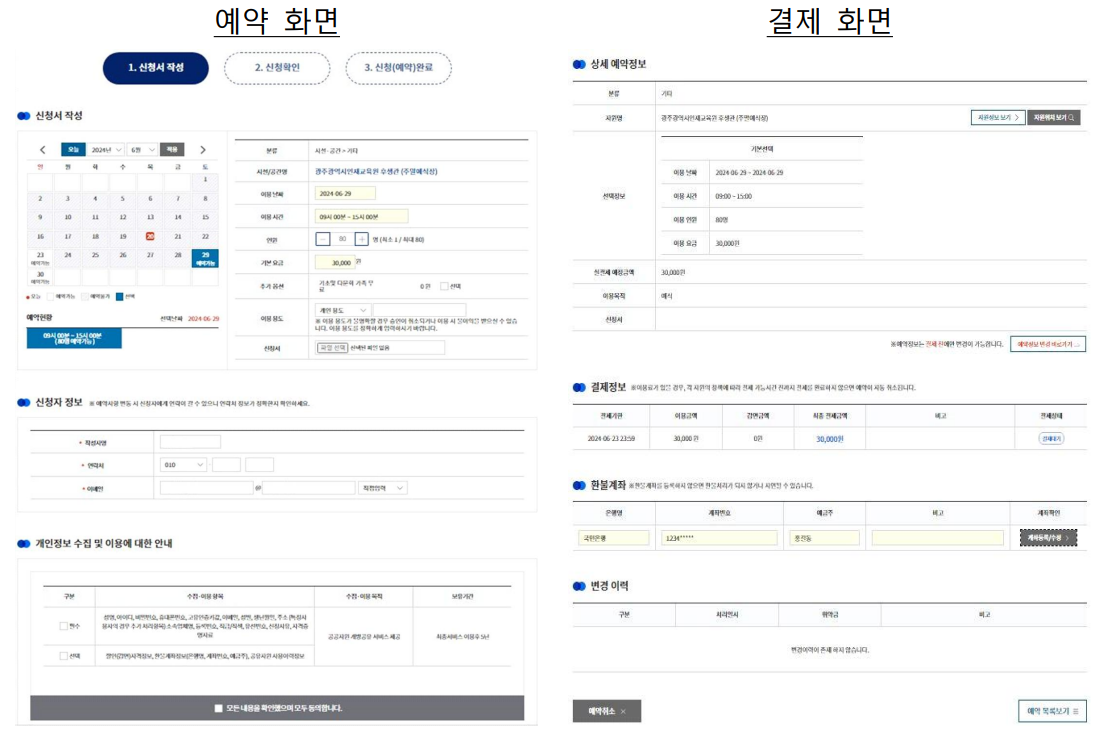Click the refund account remarks field
The image size is (1099, 734).
tap(938, 538)
